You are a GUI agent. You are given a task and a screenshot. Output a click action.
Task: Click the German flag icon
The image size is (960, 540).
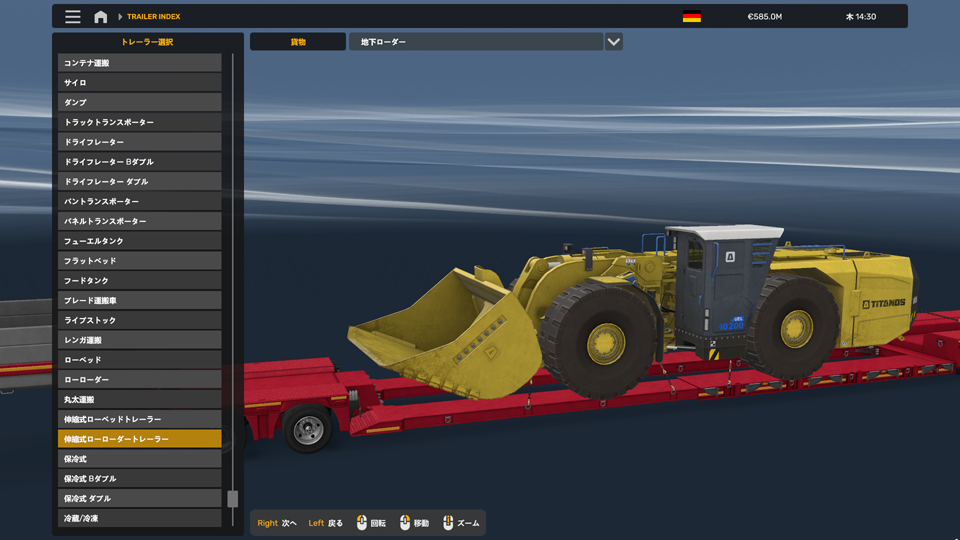coord(691,17)
